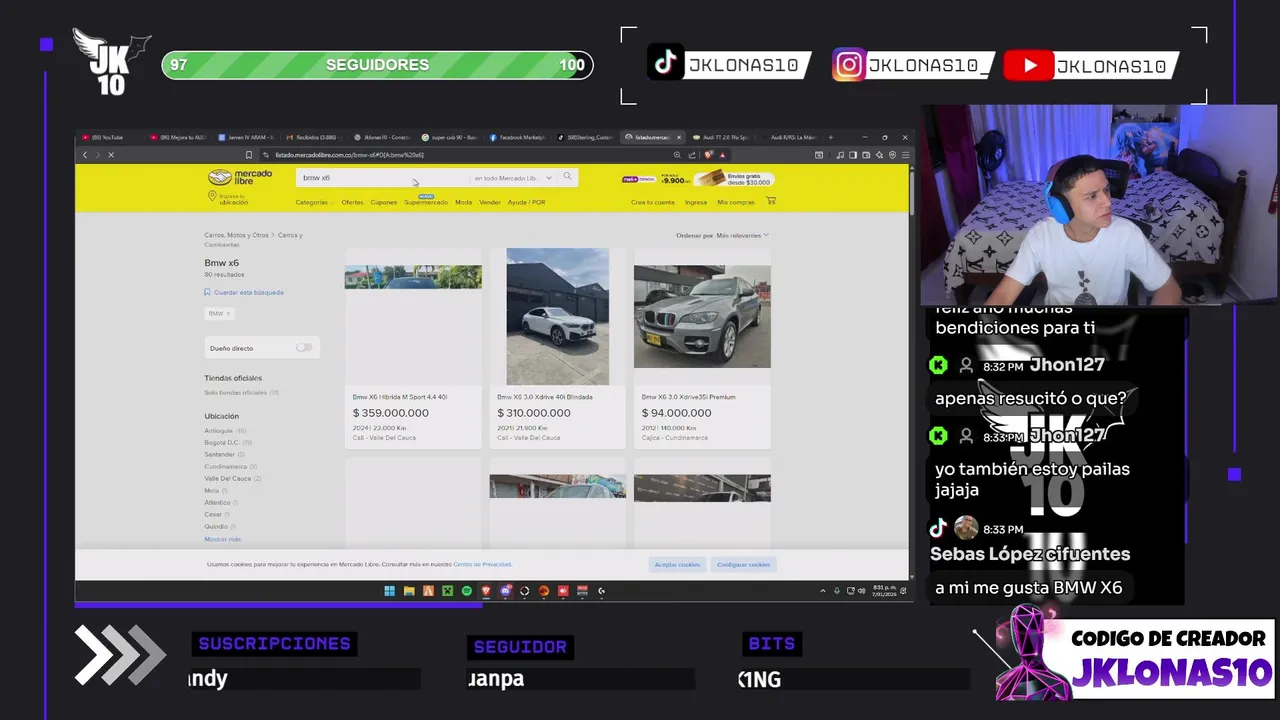Open the Ayuda / PQR menu item

coord(526,202)
